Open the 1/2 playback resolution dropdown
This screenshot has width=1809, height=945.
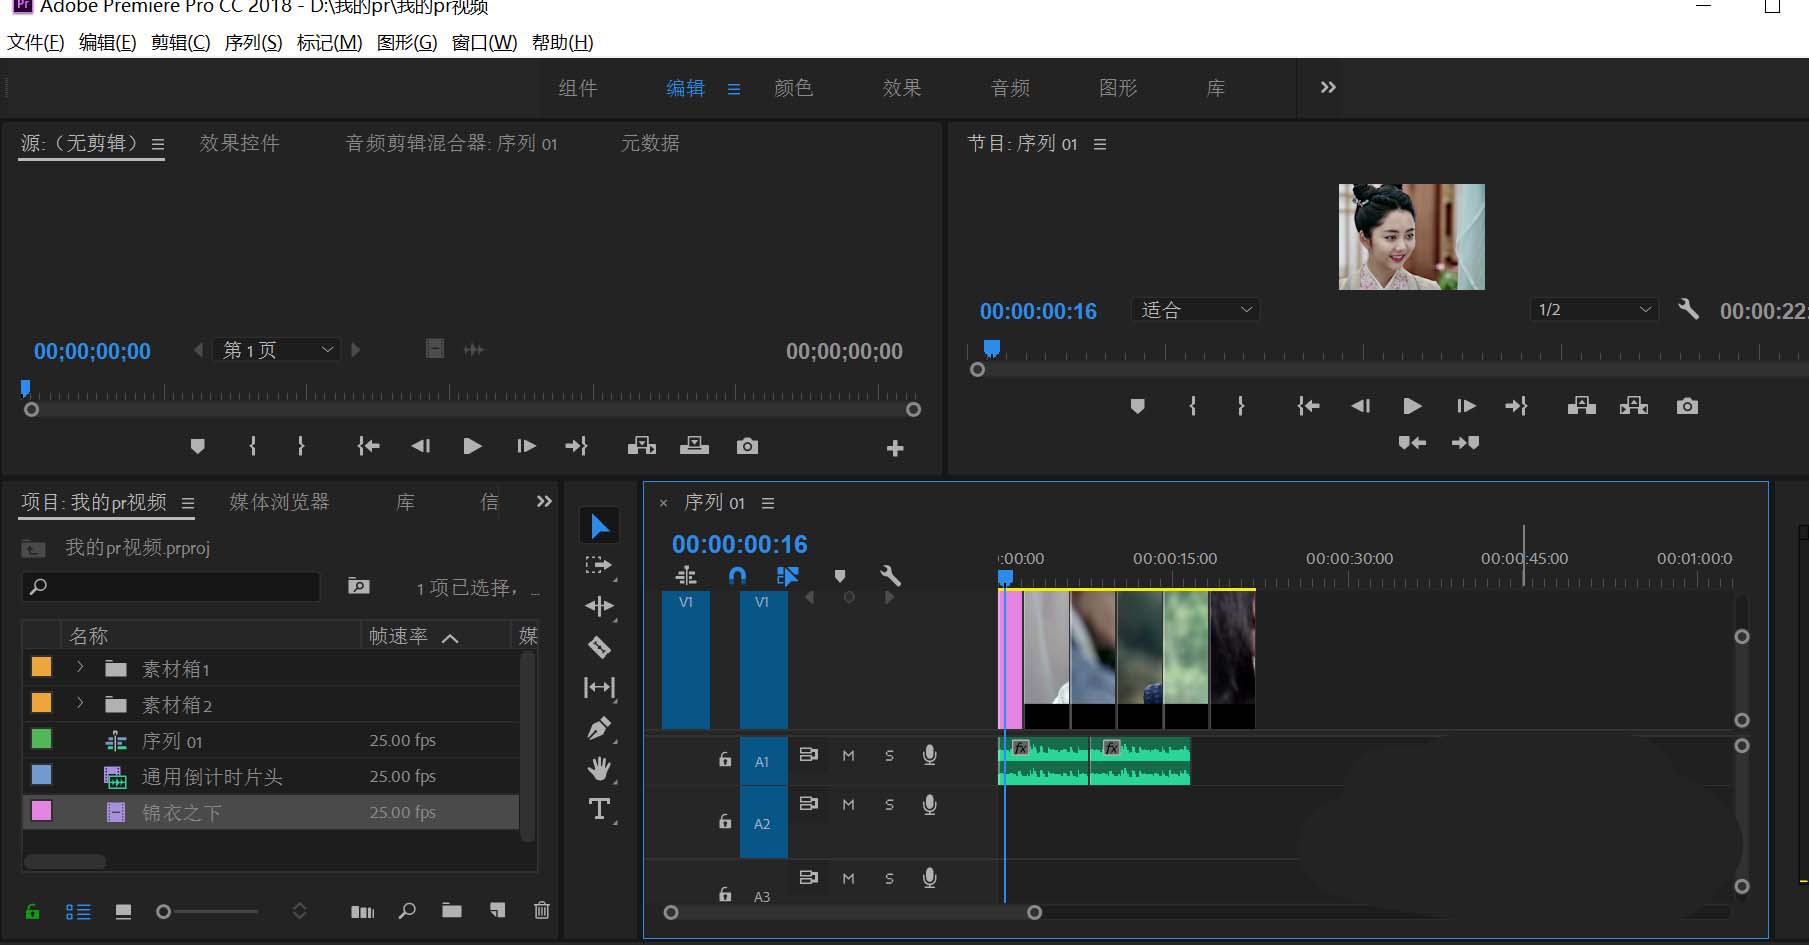click(1593, 310)
